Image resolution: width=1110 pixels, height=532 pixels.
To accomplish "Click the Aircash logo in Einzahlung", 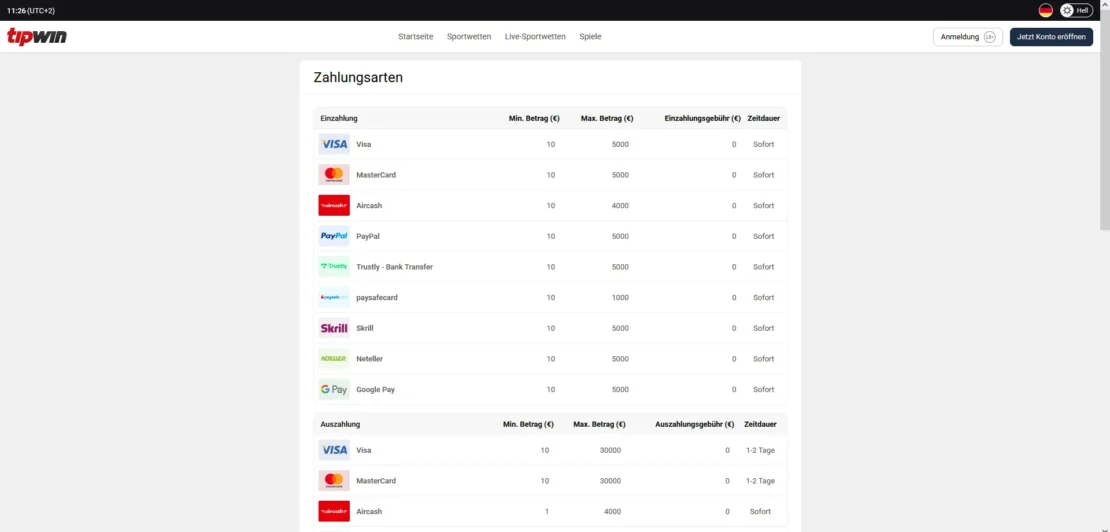I will tap(334, 205).
